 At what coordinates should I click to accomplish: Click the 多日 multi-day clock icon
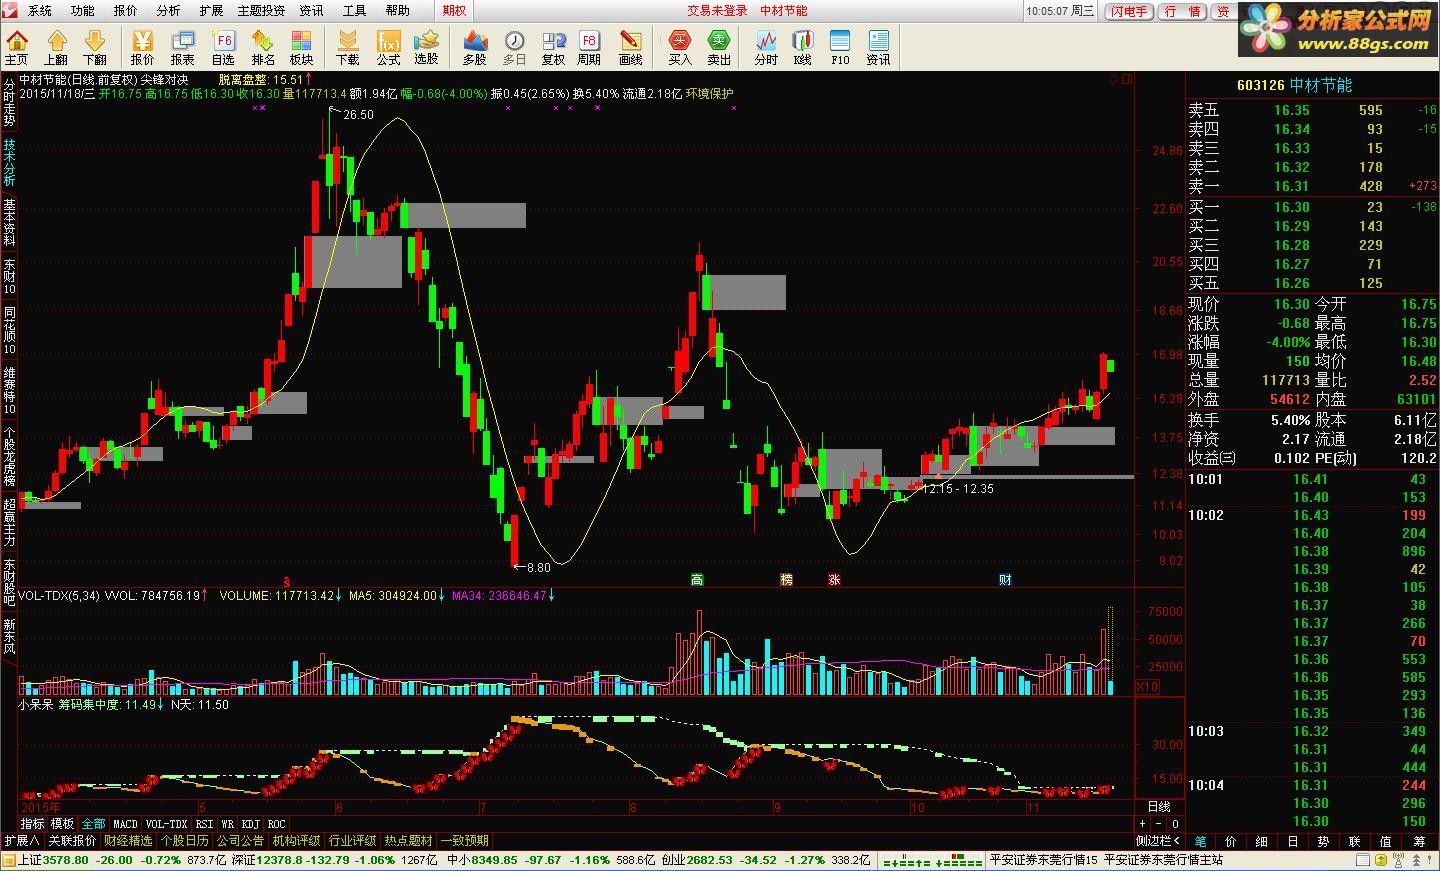514,47
